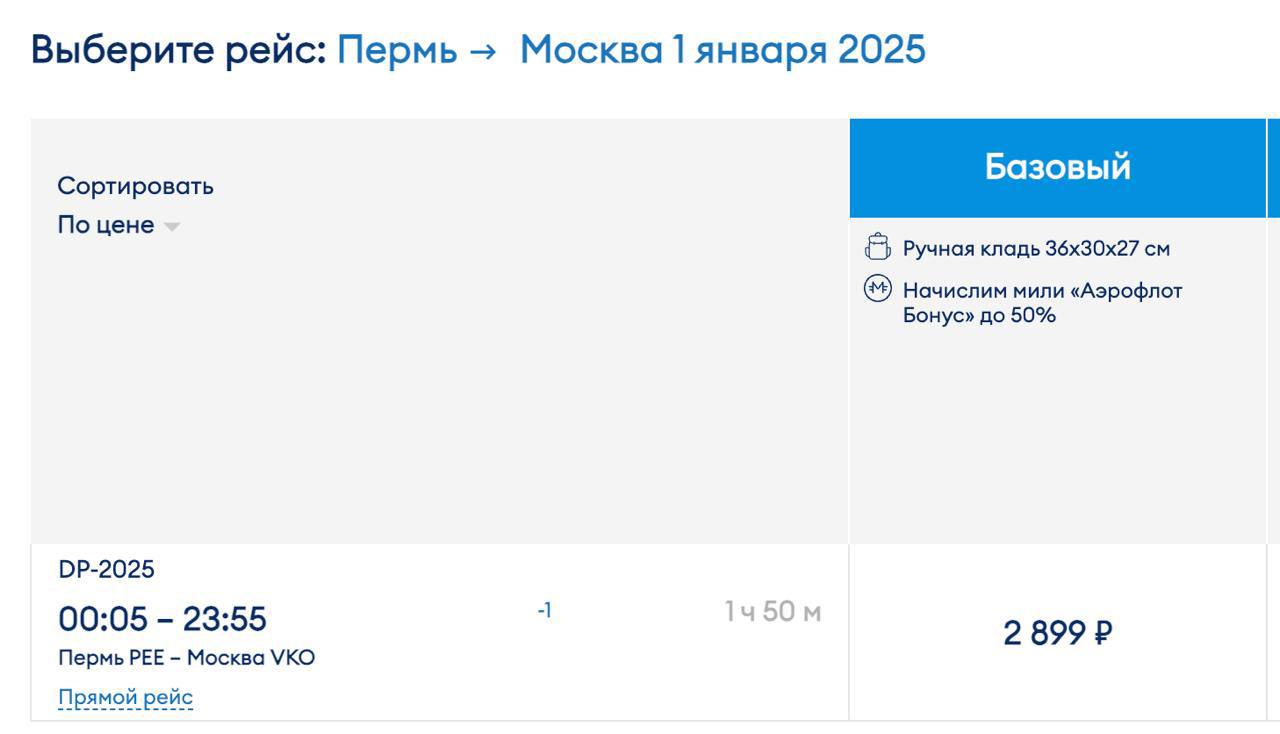
Task: Click the Aeroflot Bonus miles icon
Action: pyautogui.click(x=877, y=289)
